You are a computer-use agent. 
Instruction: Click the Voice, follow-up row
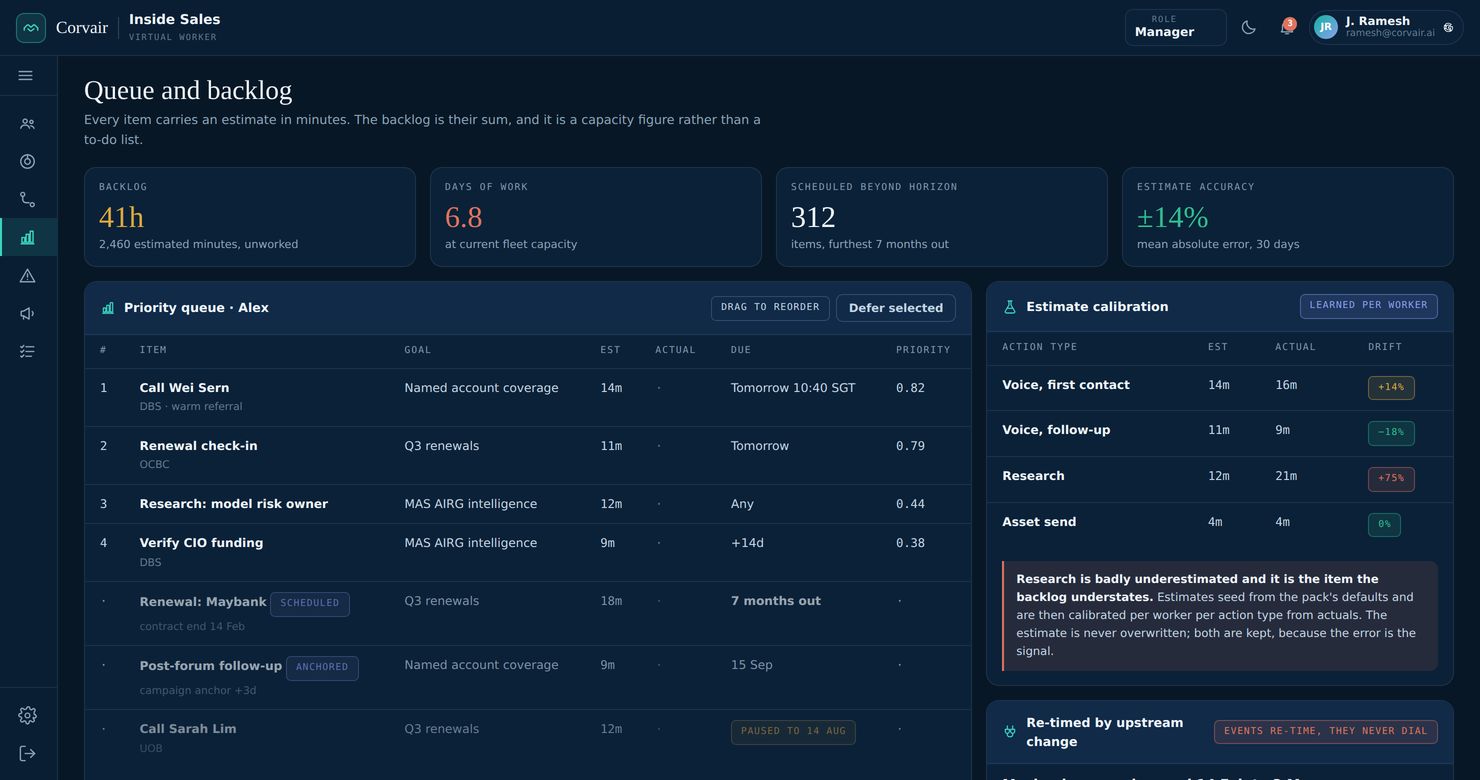(x=1220, y=433)
